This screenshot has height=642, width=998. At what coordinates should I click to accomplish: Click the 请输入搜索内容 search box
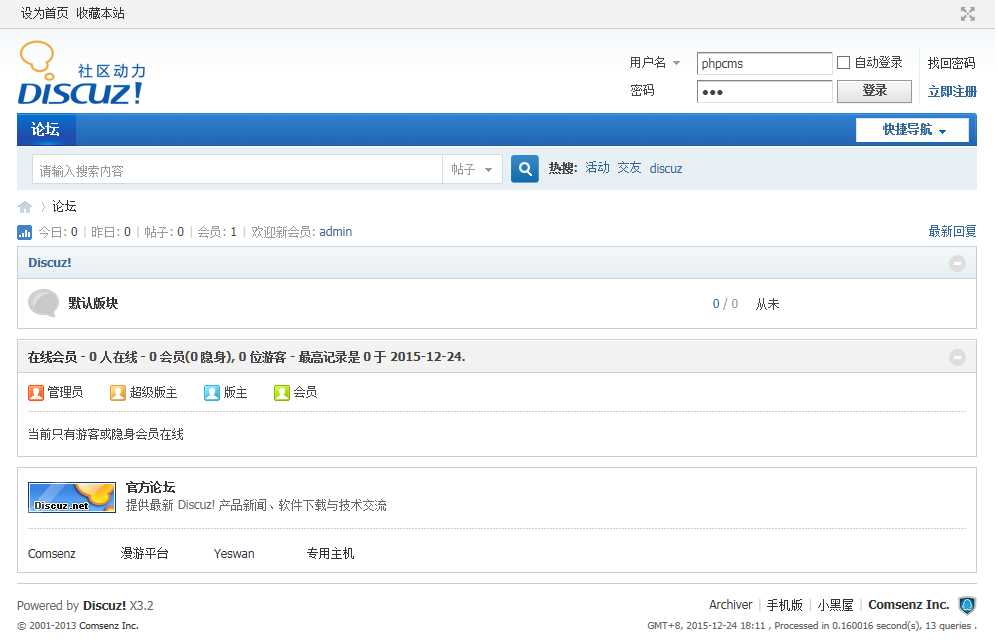pyautogui.click(x=237, y=170)
